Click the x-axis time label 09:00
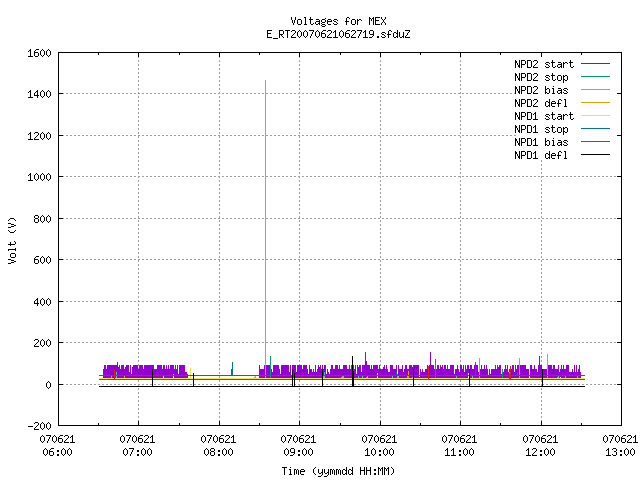This screenshot has width=640, height=480. point(298,452)
